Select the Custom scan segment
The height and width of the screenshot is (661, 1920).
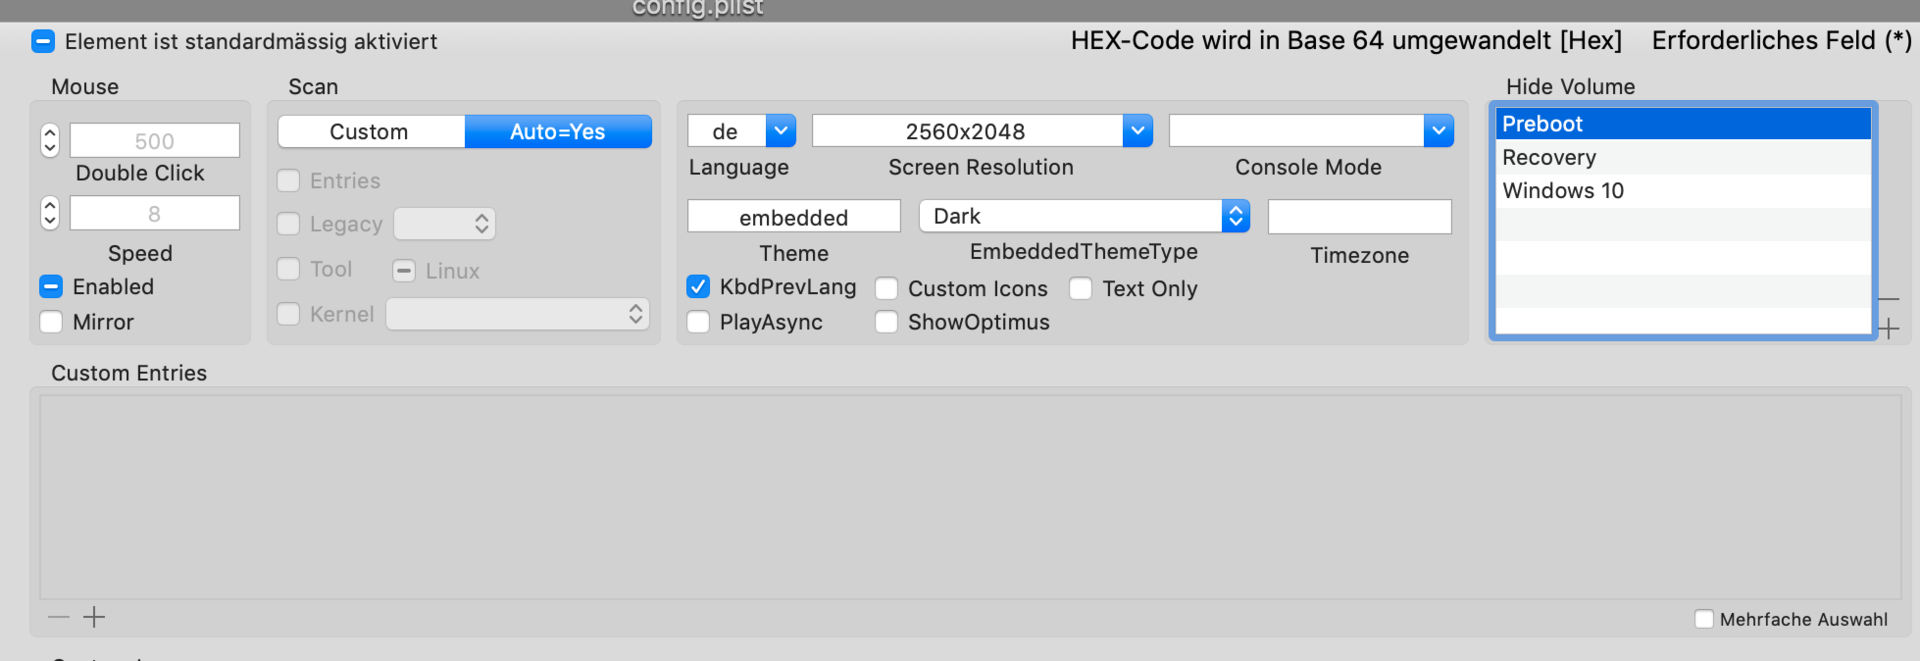click(370, 132)
